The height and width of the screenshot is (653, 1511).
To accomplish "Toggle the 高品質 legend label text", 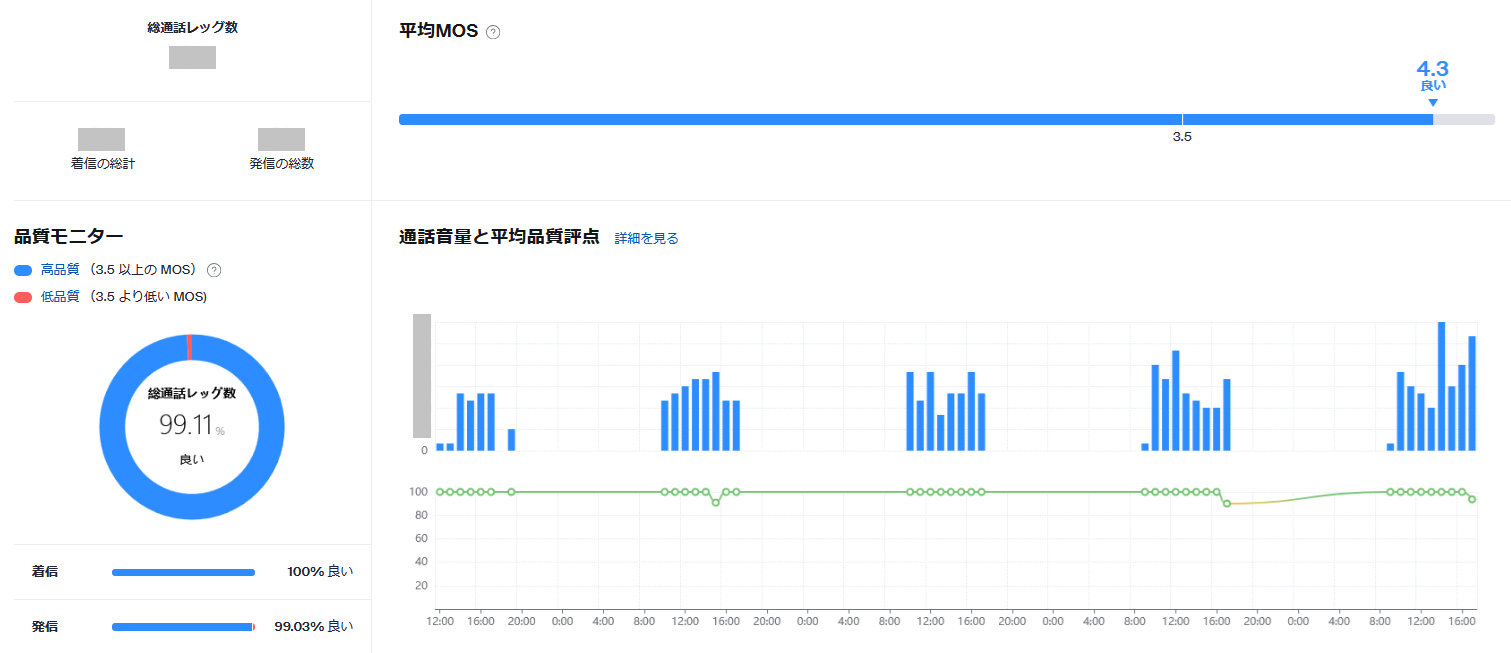I will click(60, 270).
